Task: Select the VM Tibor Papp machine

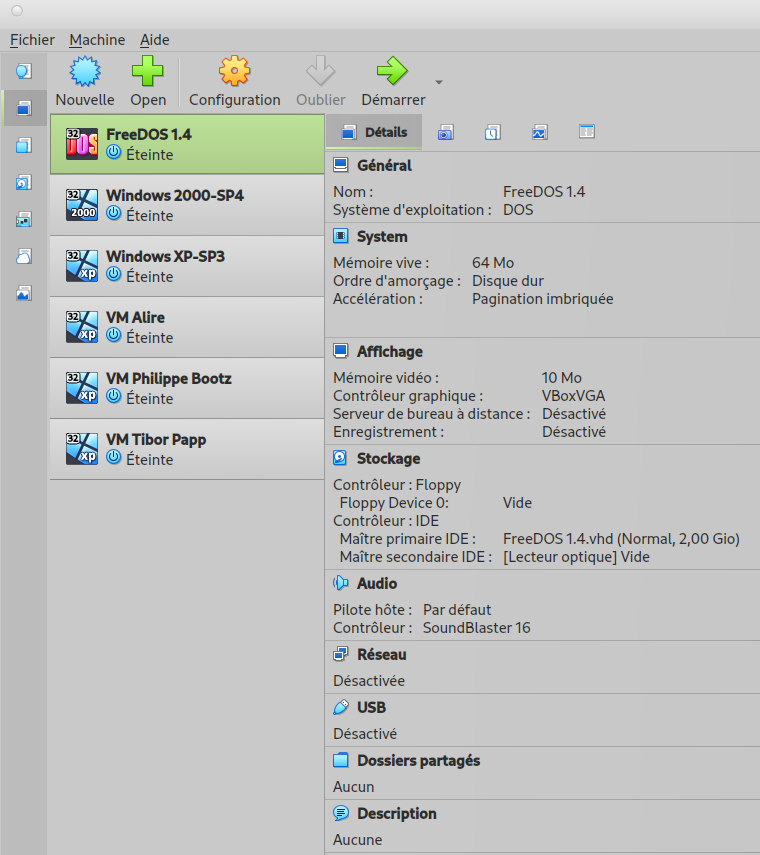Action: click(x=186, y=449)
